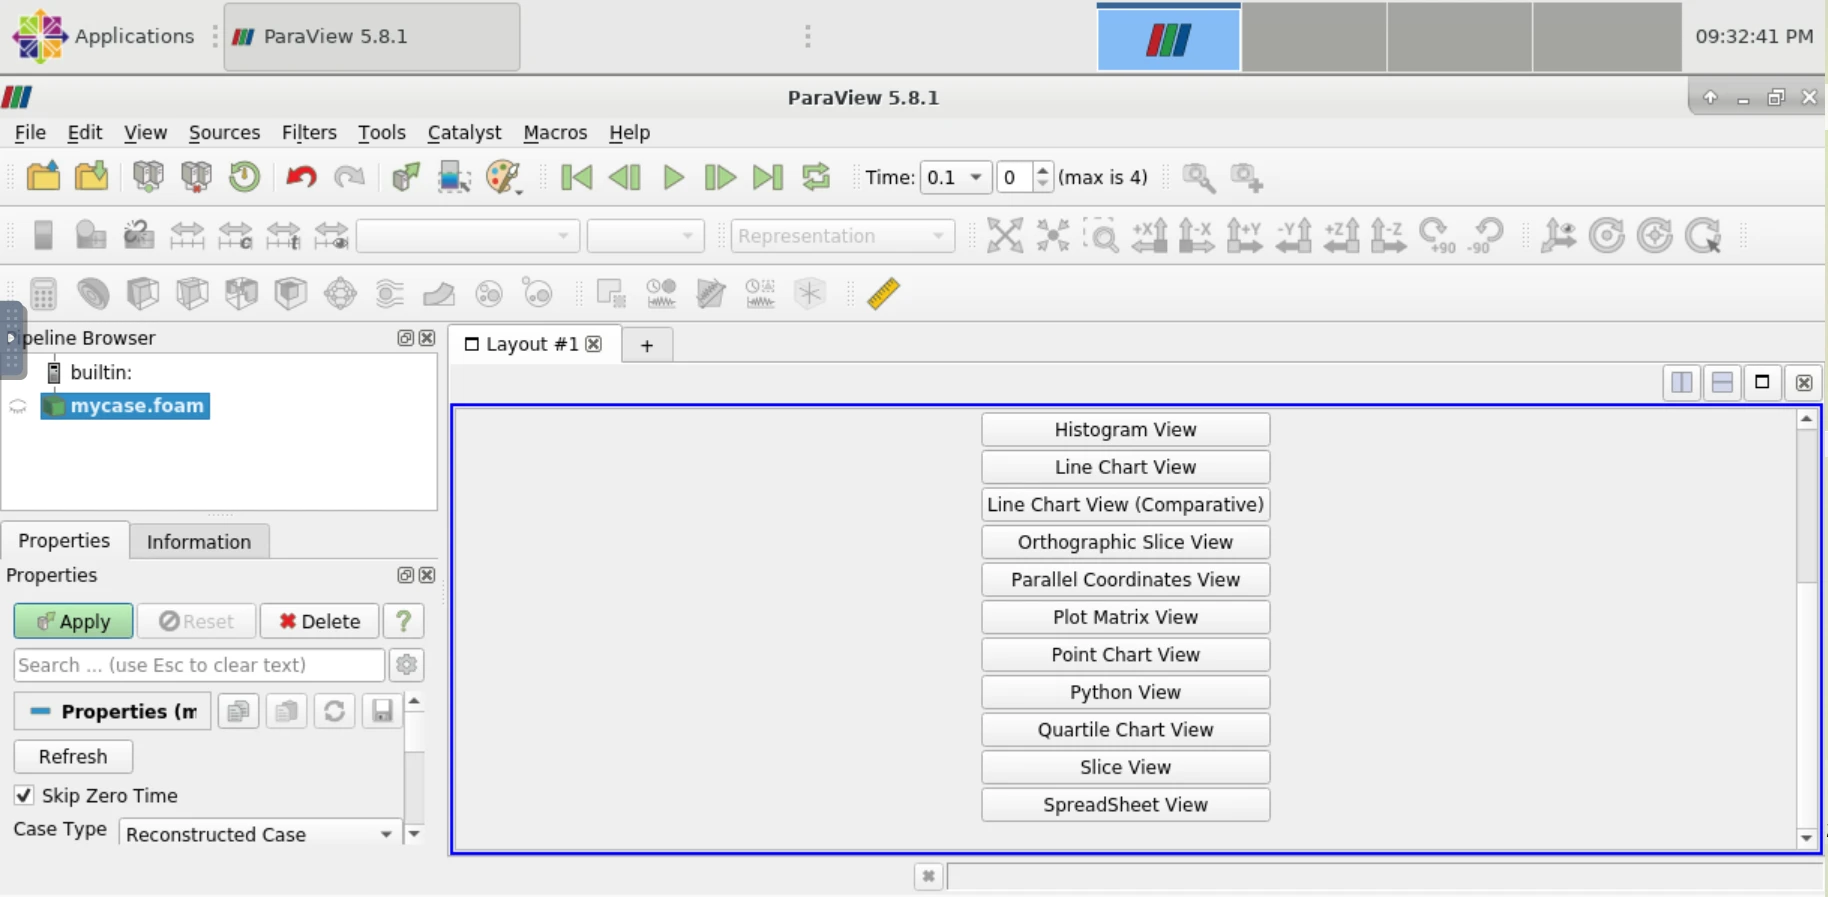The height and width of the screenshot is (897, 1828).
Task: Click the Zoom to Box magnifier icon
Action: [1101, 236]
